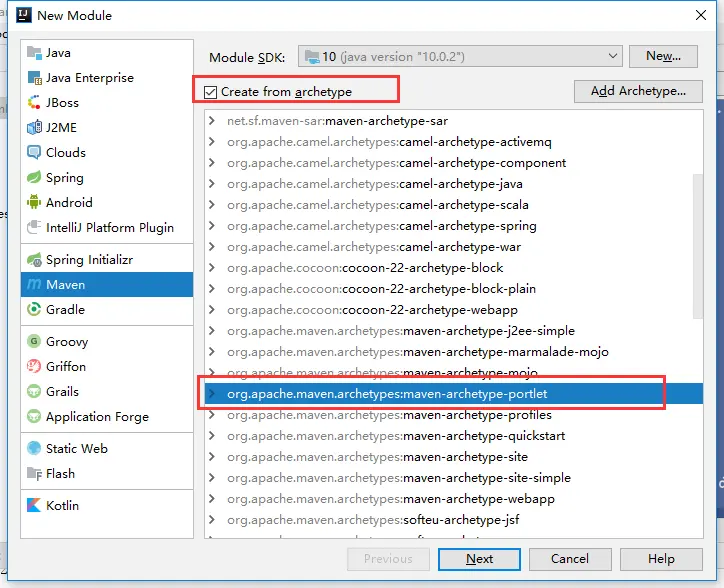The width and height of the screenshot is (724, 588).
Task: Select cocoon-22-archetype-webapp row
Action: coord(453,310)
